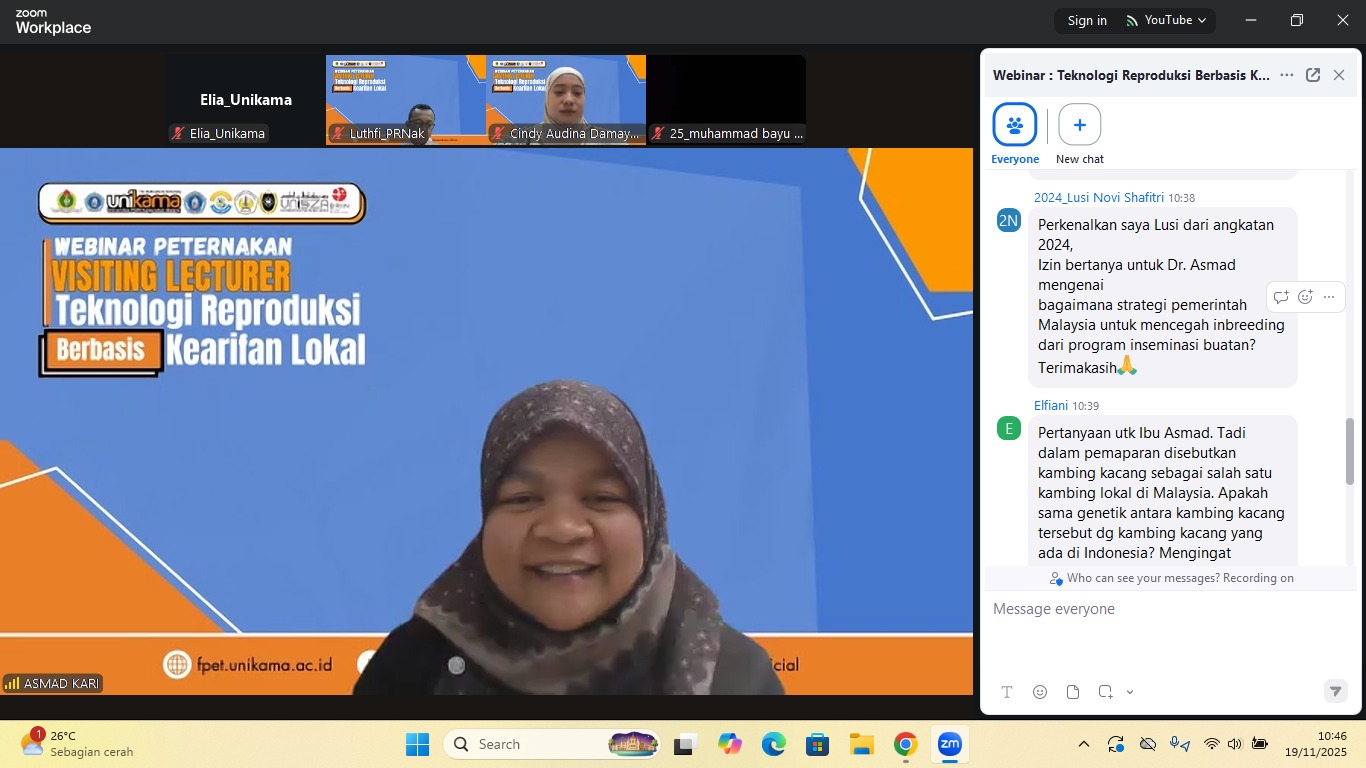The width and height of the screenshot is (1366, 768).
Task: Add emoji reaction to Lusi's message
Action: pyautogui.click(x=1305, y=297)
